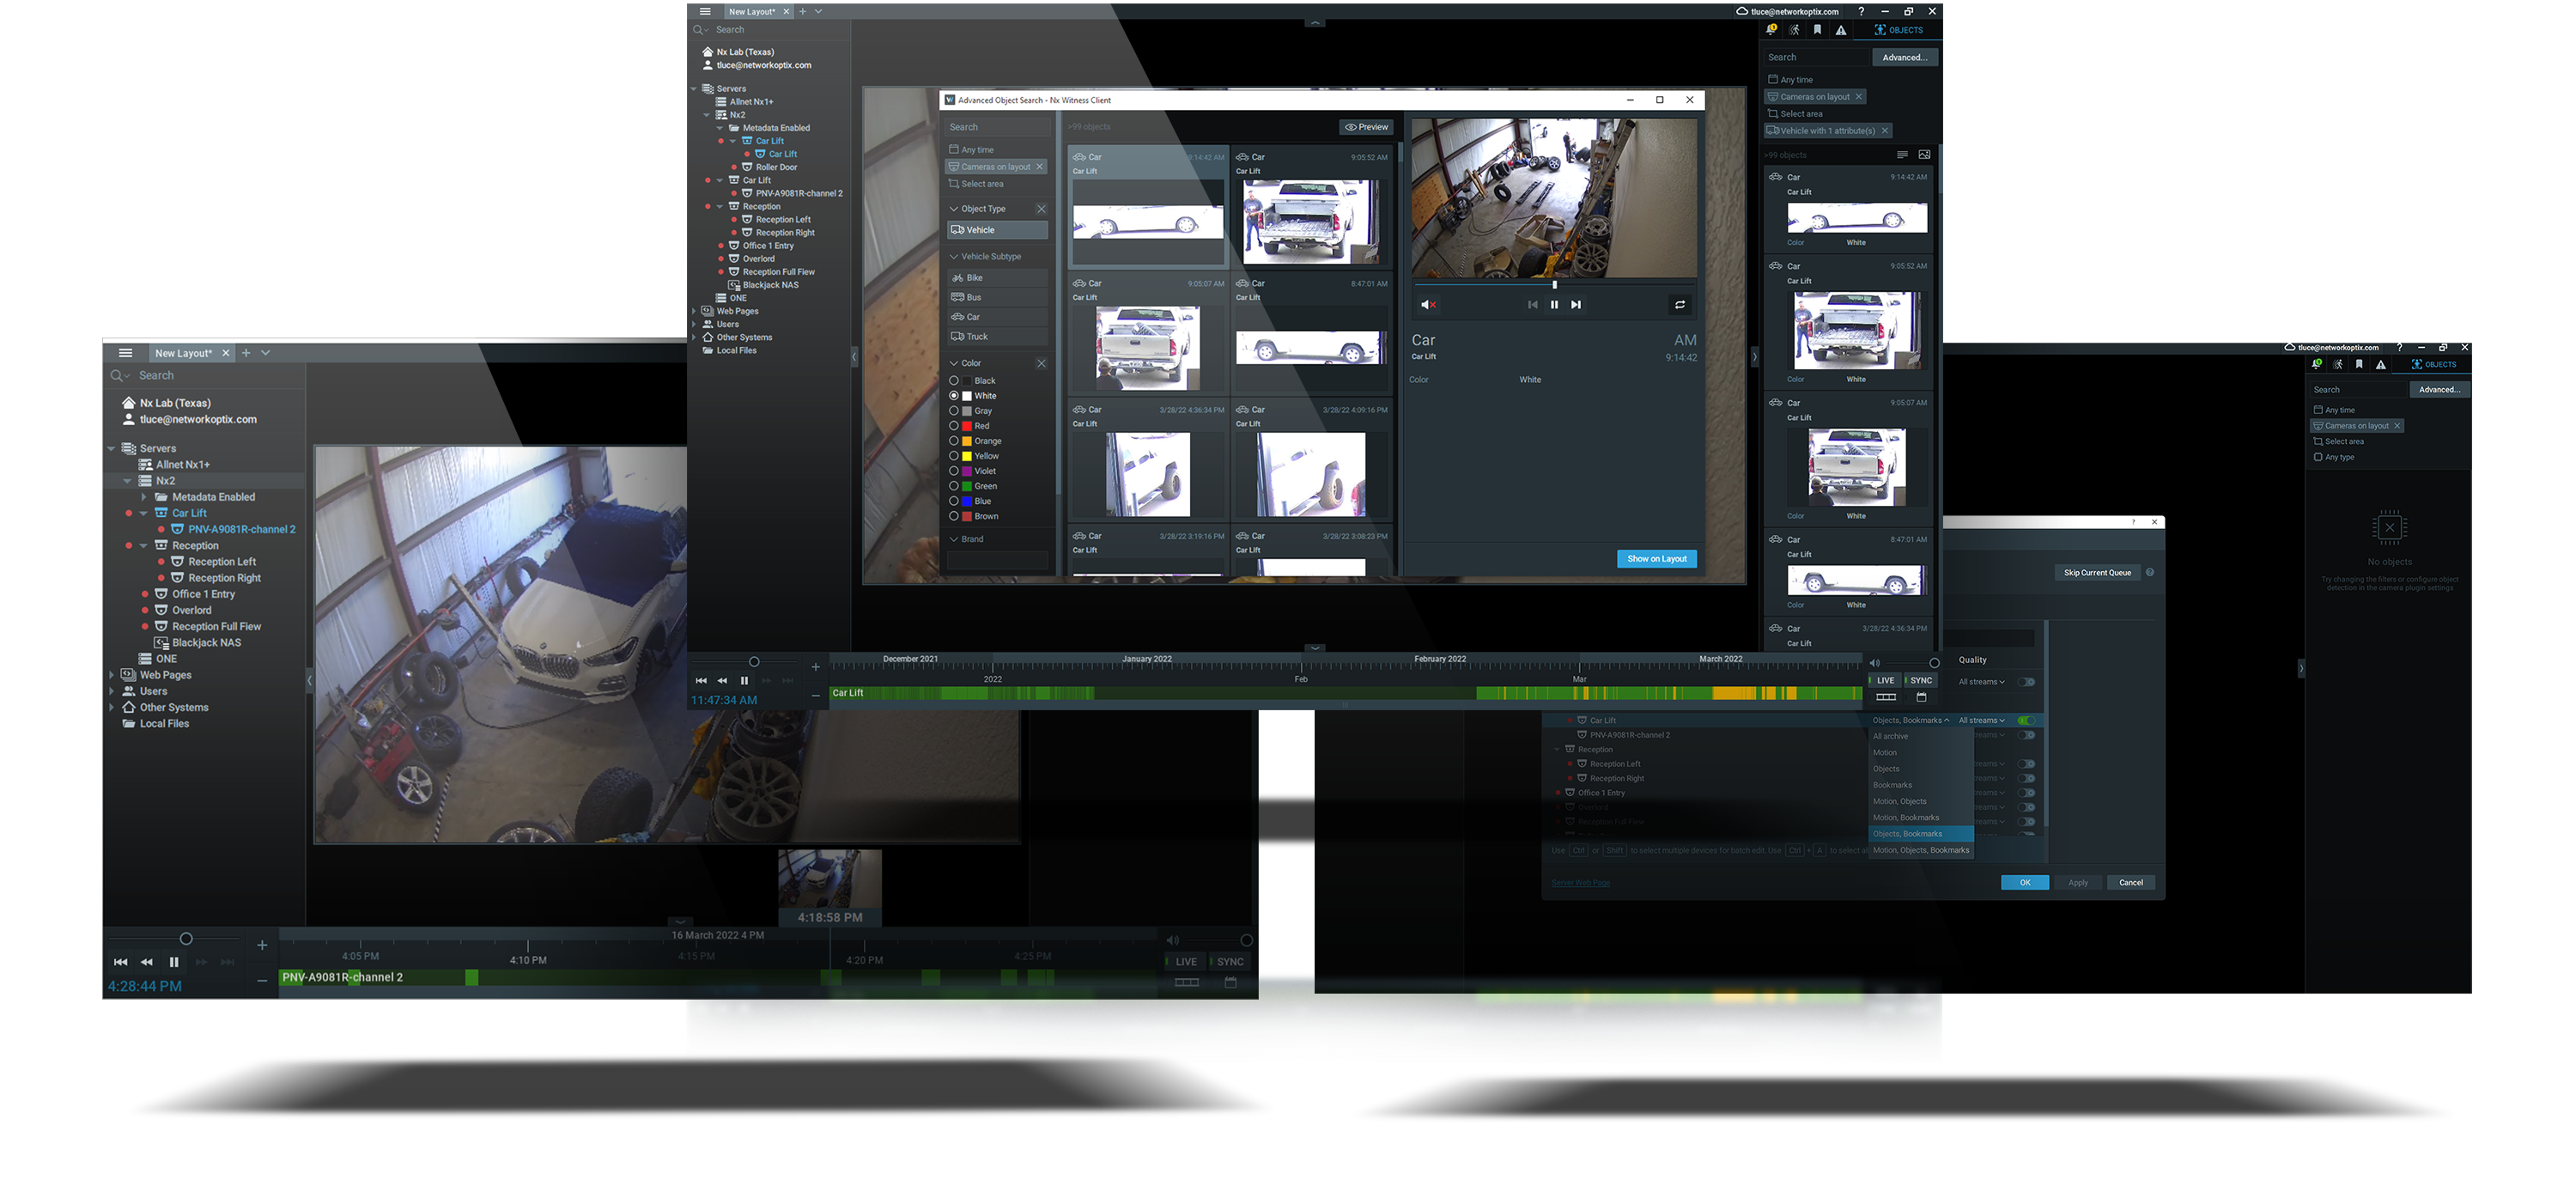This screenshot has width=2576, height=1192.
Task: Adjust the preview video progress slider handle
Action: [x=1554, y=285]
